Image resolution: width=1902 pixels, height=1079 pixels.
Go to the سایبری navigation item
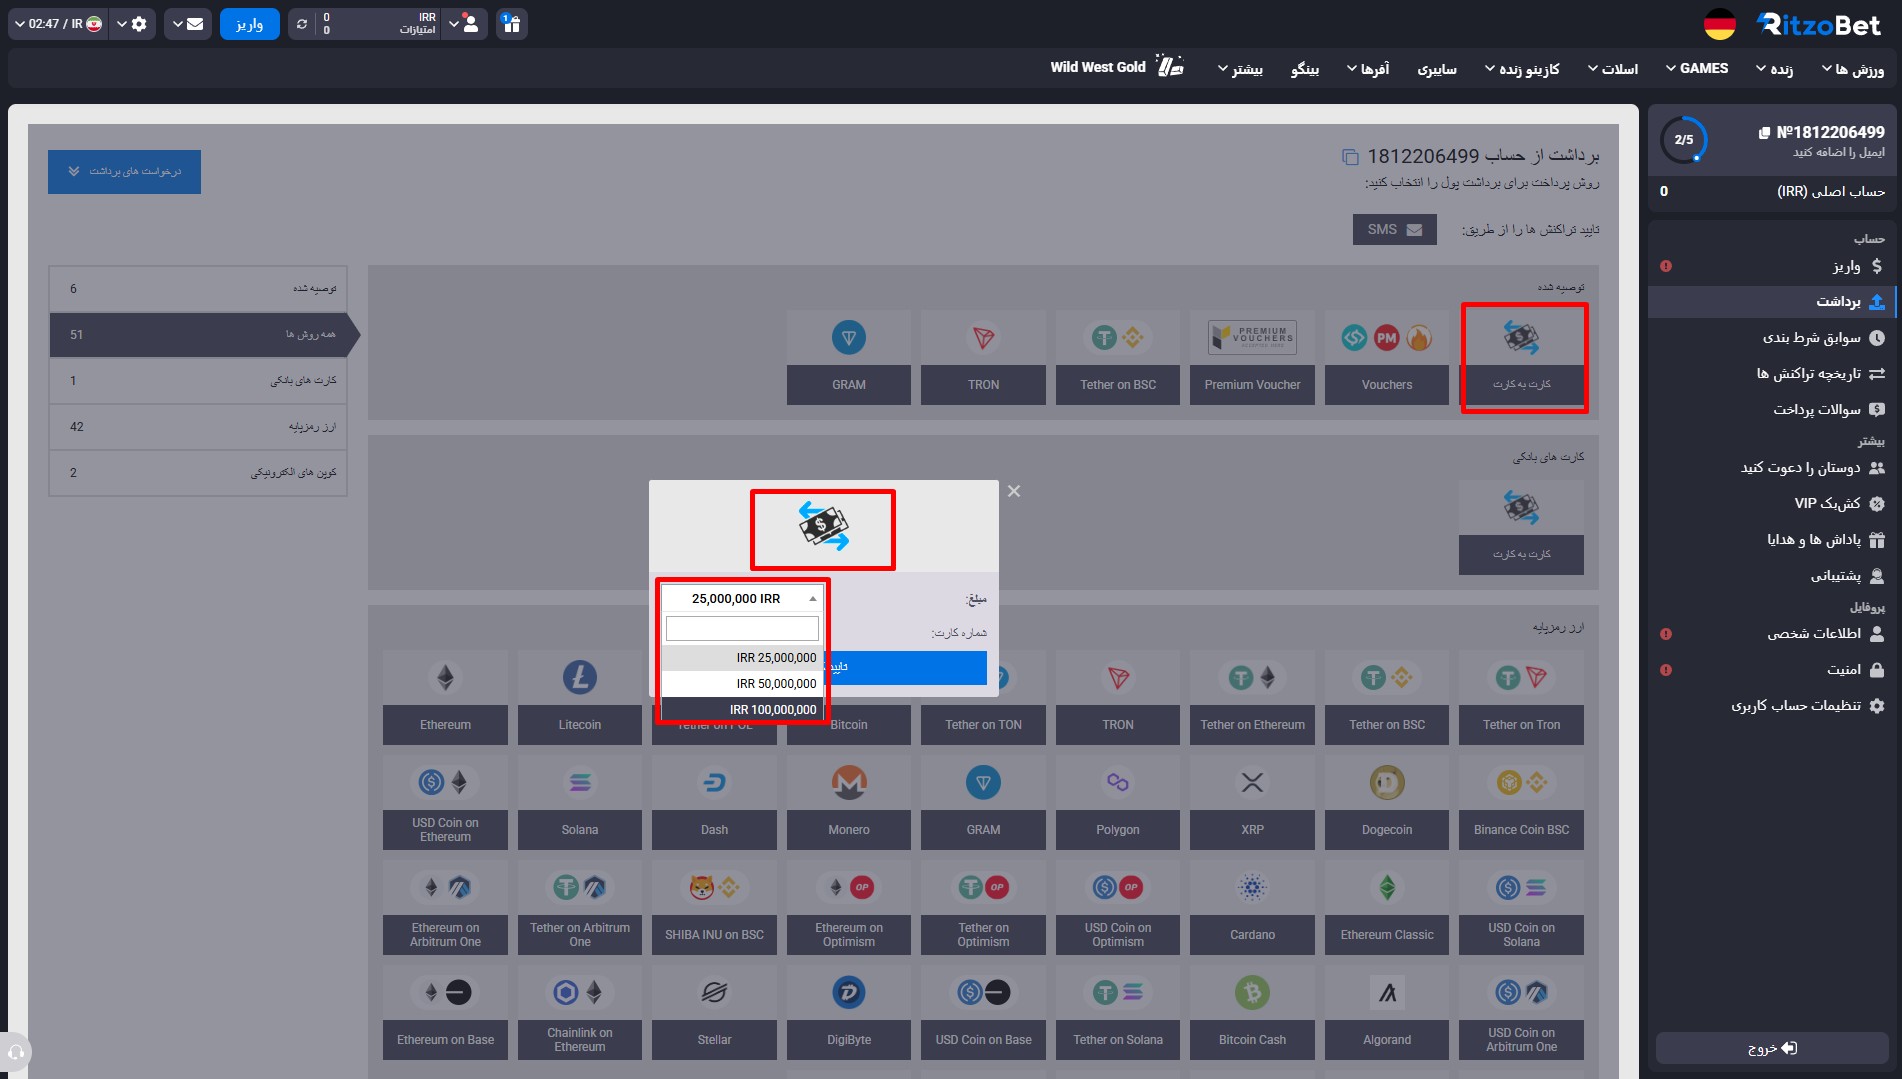[x=1437, y=69]
